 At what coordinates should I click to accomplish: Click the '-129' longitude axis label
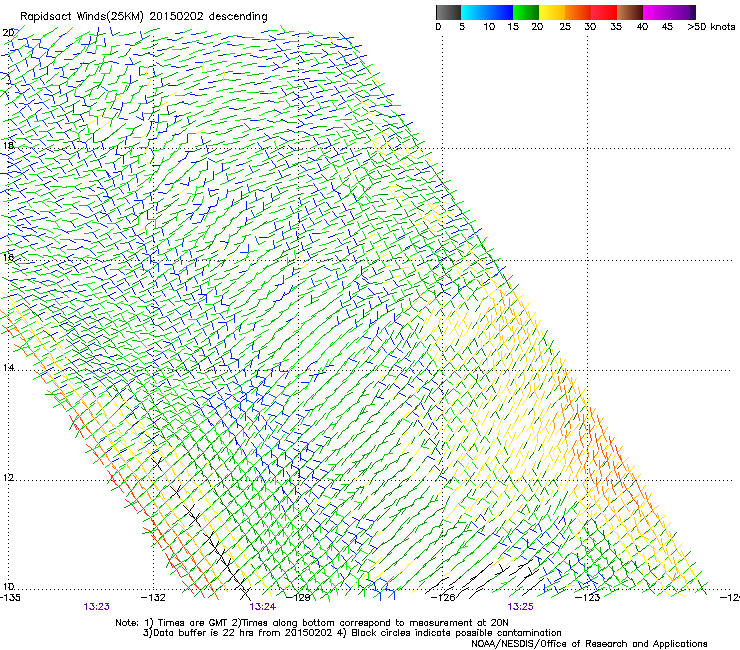click(299, 598)
